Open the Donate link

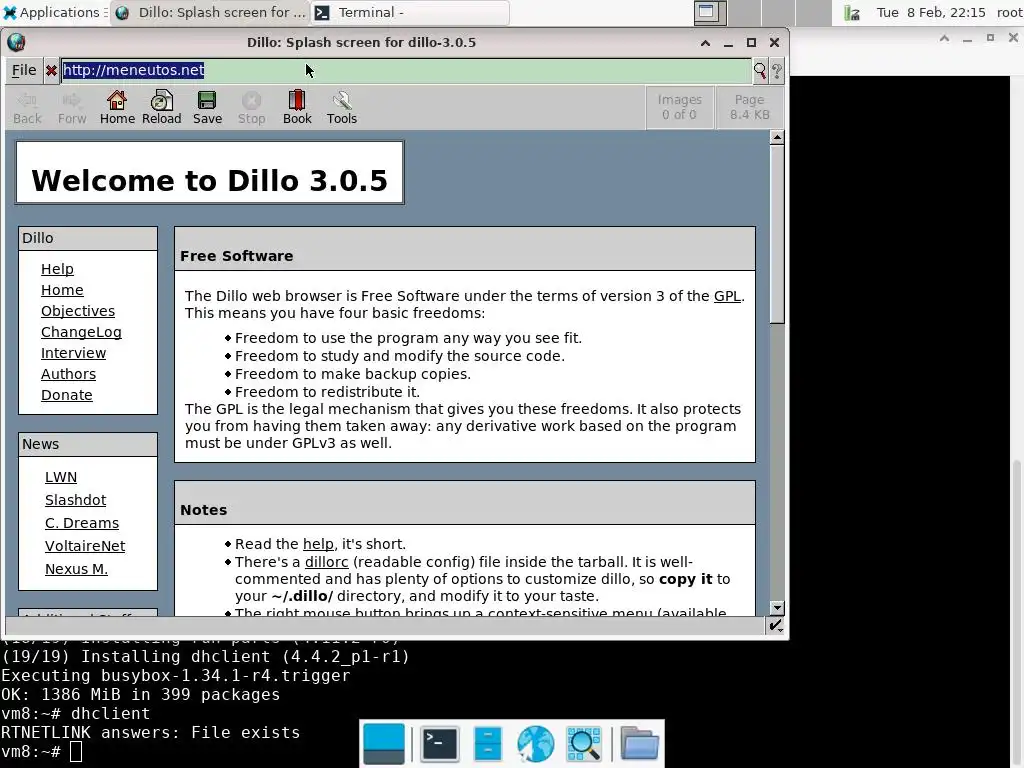67,395
